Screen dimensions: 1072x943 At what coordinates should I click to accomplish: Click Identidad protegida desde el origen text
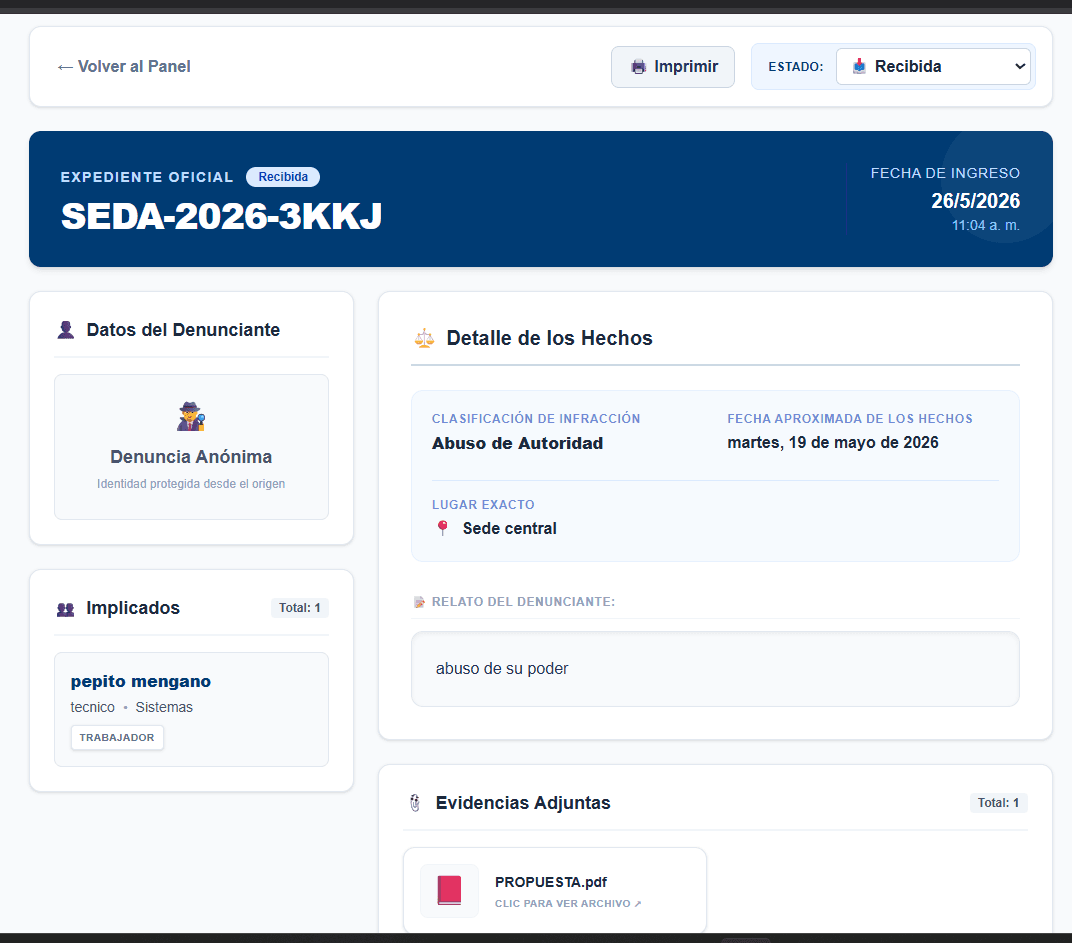(x=191, y=483)
